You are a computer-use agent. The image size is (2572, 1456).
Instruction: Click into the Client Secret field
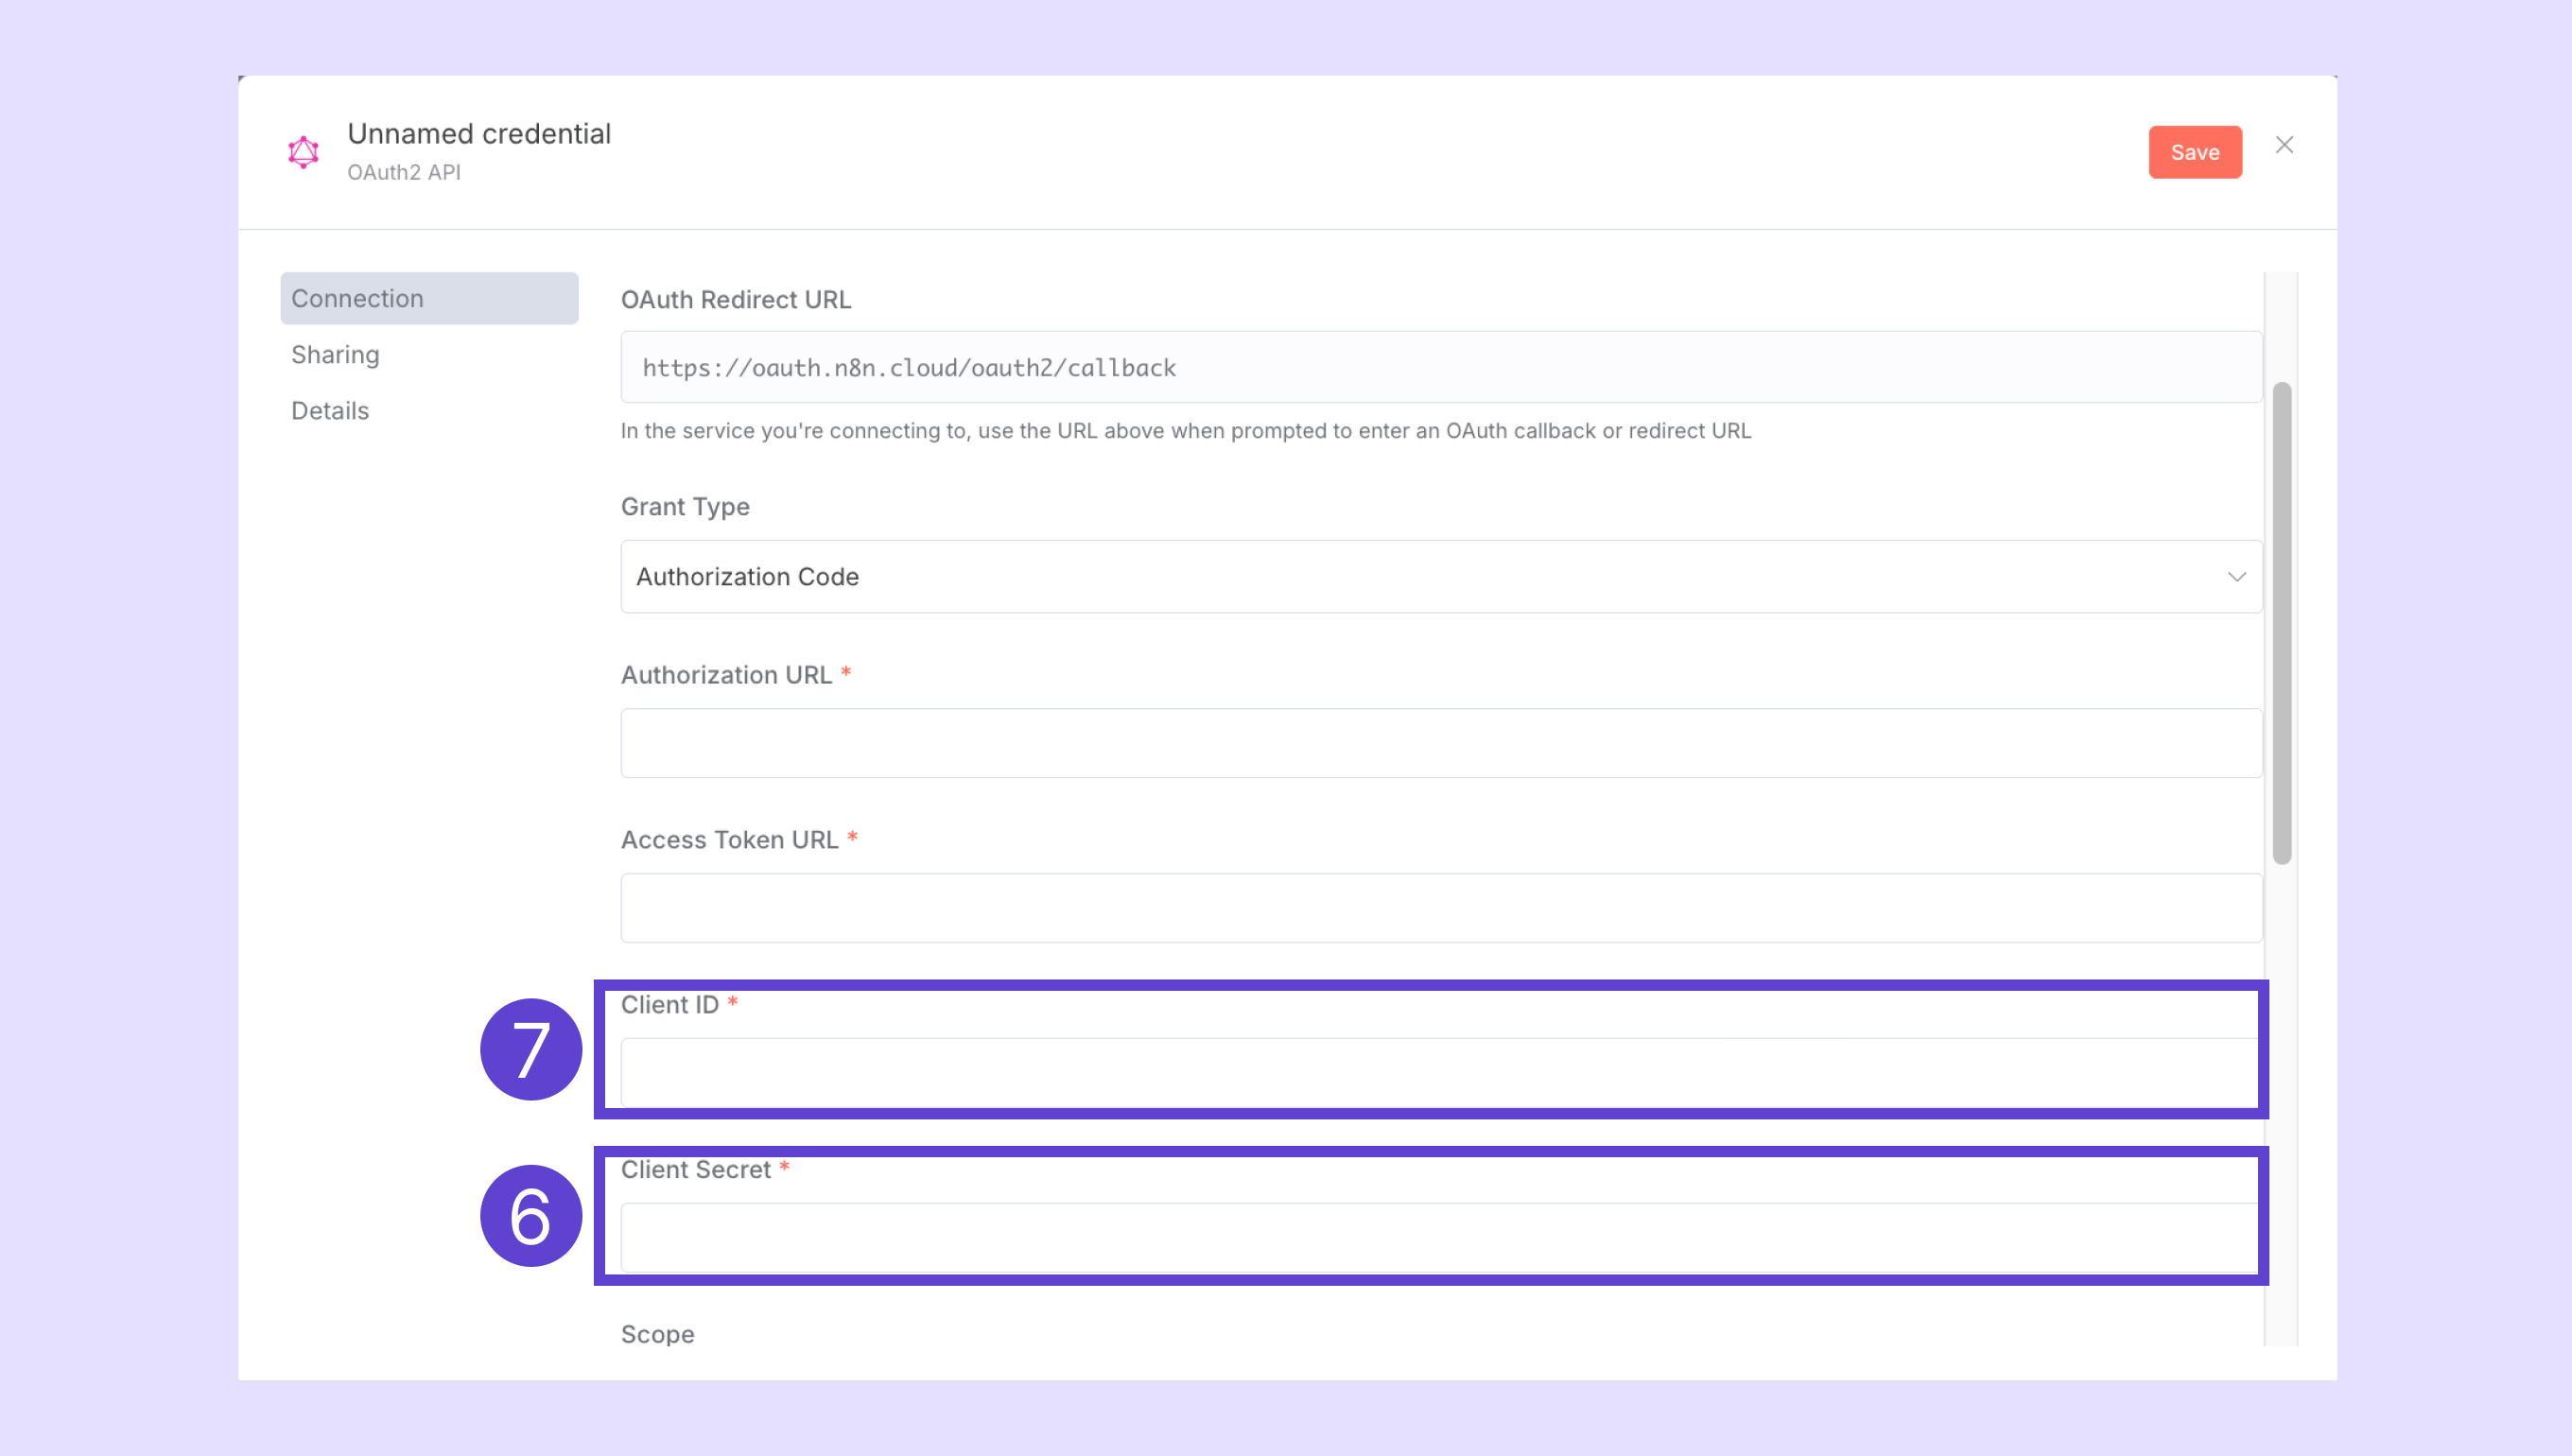pos(1440,1237)
